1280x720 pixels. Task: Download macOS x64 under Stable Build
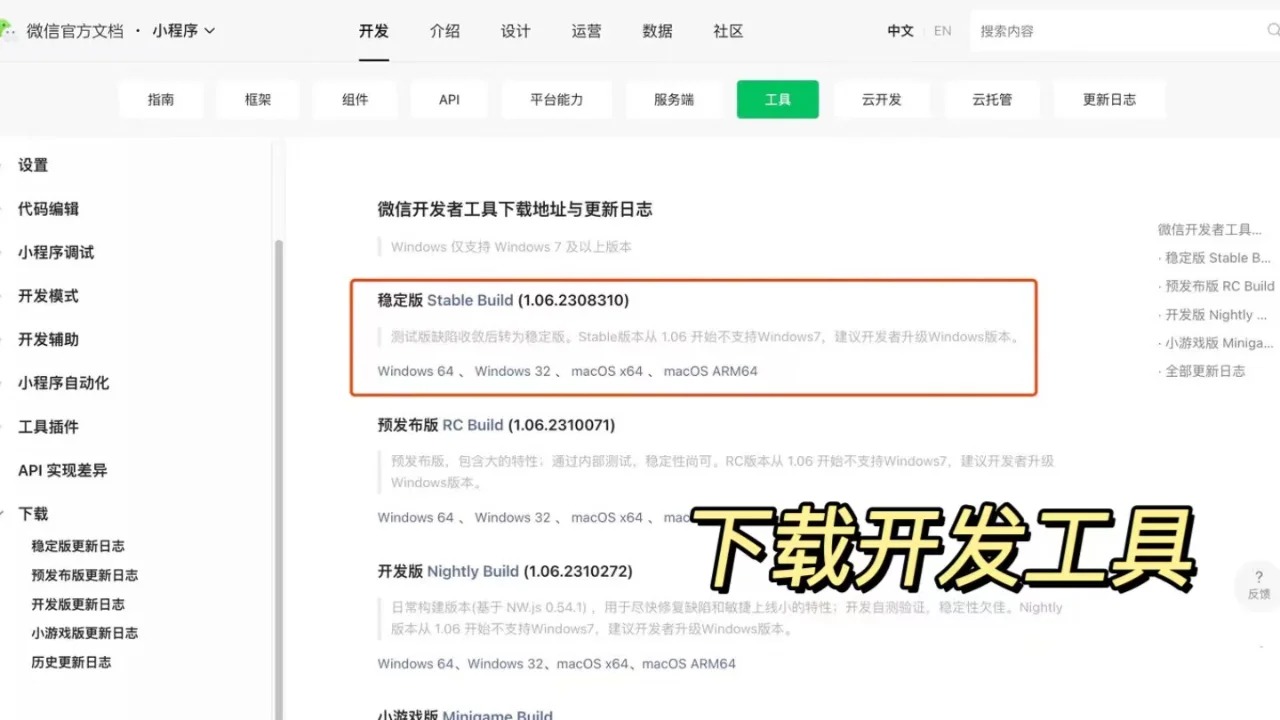(x=607, y=371)
